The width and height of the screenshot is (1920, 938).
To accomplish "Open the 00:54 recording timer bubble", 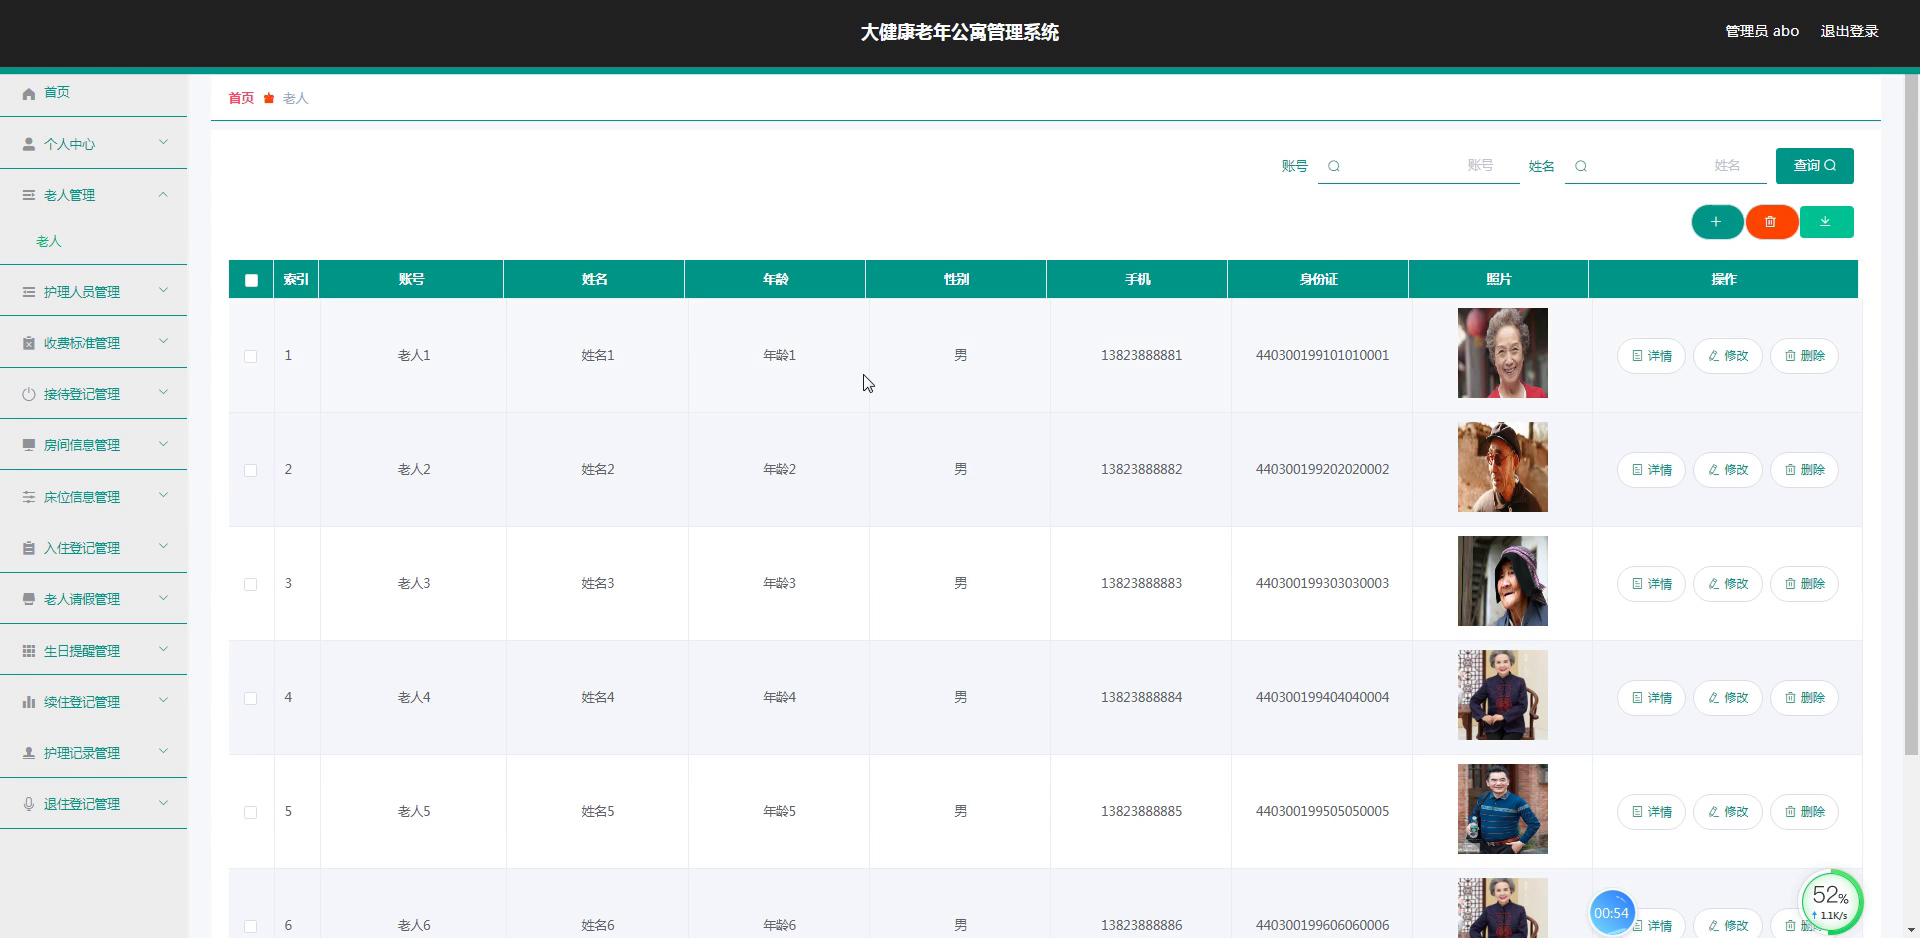I will point(1611,912).
